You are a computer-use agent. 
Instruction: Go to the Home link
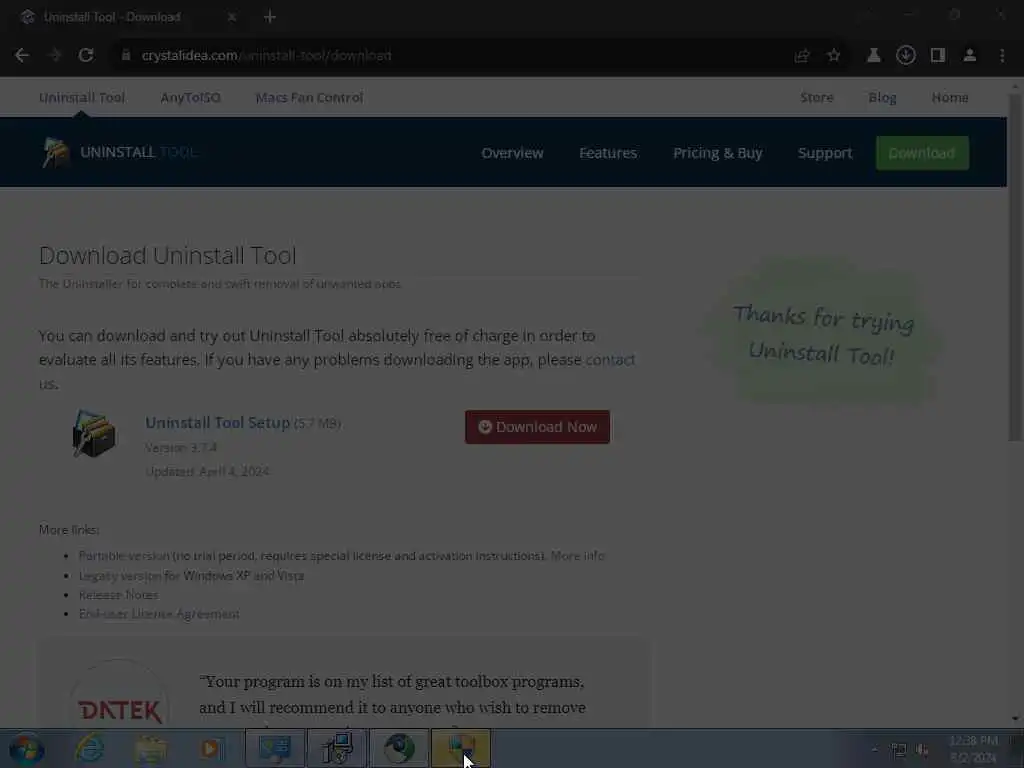pos(950,97)
